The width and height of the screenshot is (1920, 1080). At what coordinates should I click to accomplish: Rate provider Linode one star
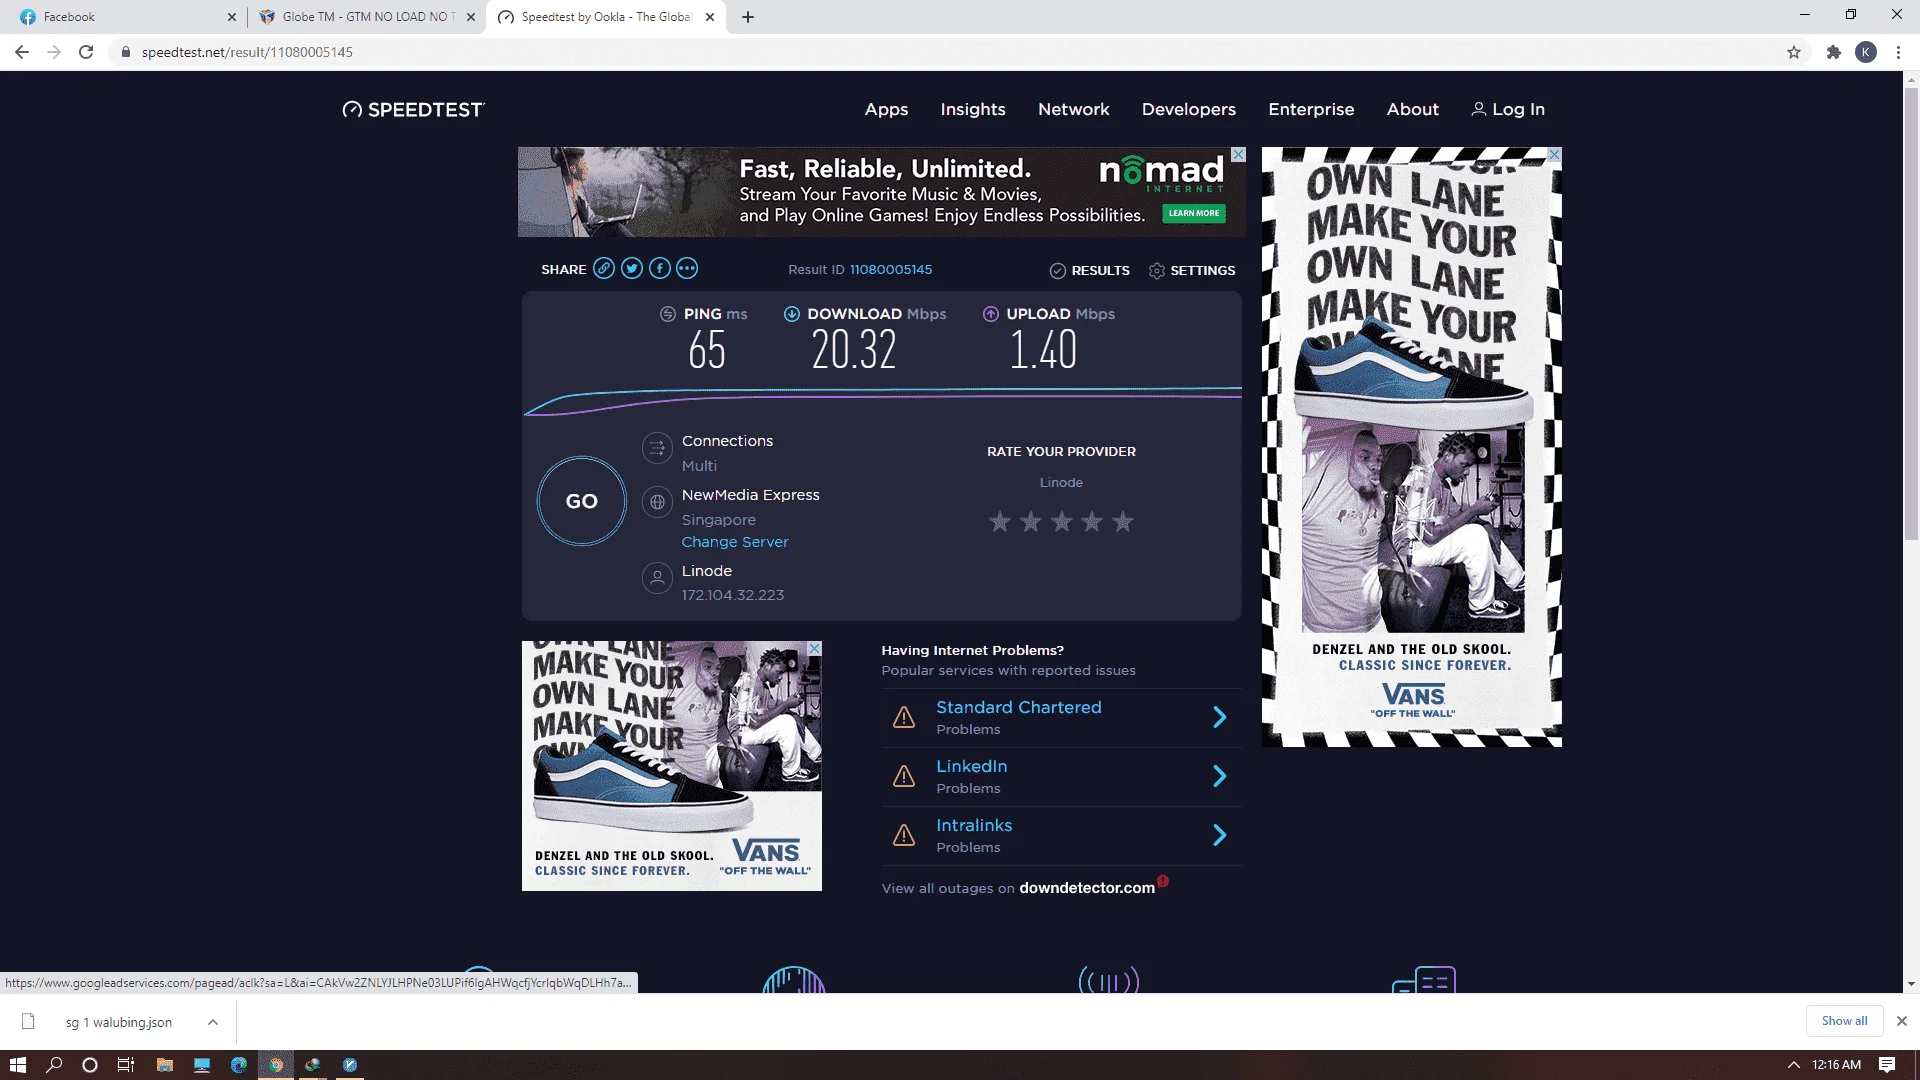point(999,521)
